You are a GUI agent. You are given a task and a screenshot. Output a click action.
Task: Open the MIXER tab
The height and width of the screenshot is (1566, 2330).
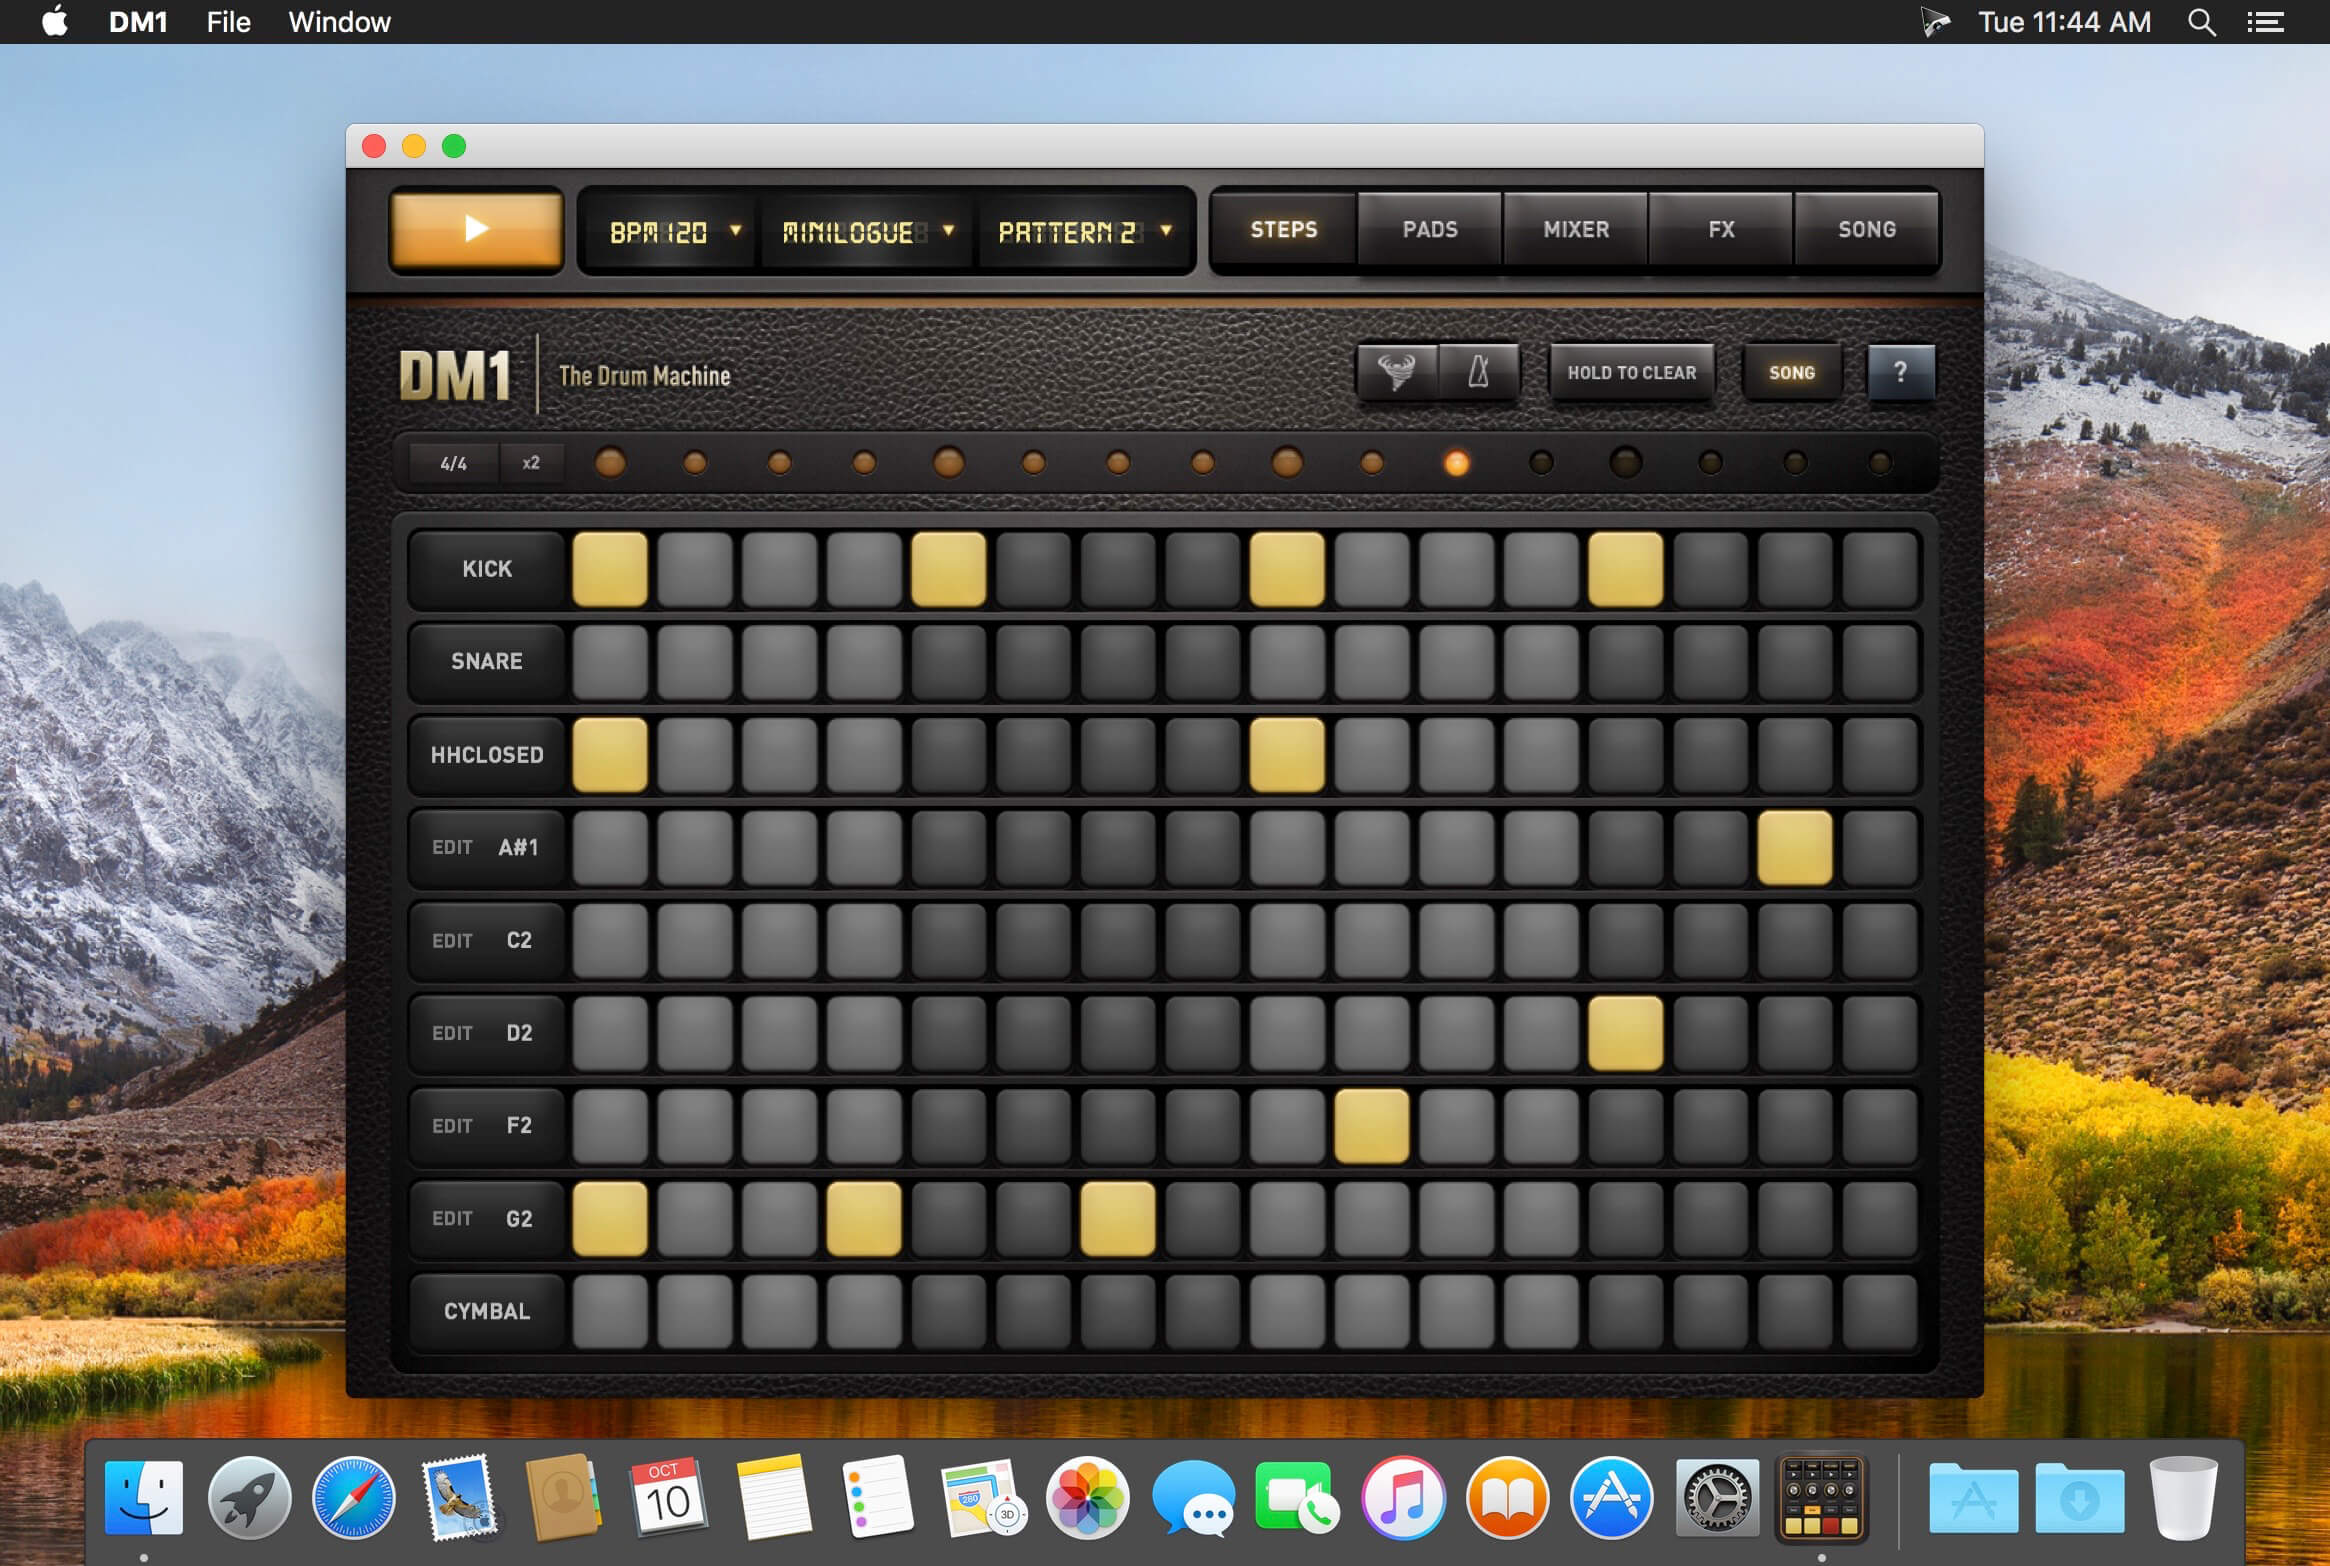coord(1576,229)
